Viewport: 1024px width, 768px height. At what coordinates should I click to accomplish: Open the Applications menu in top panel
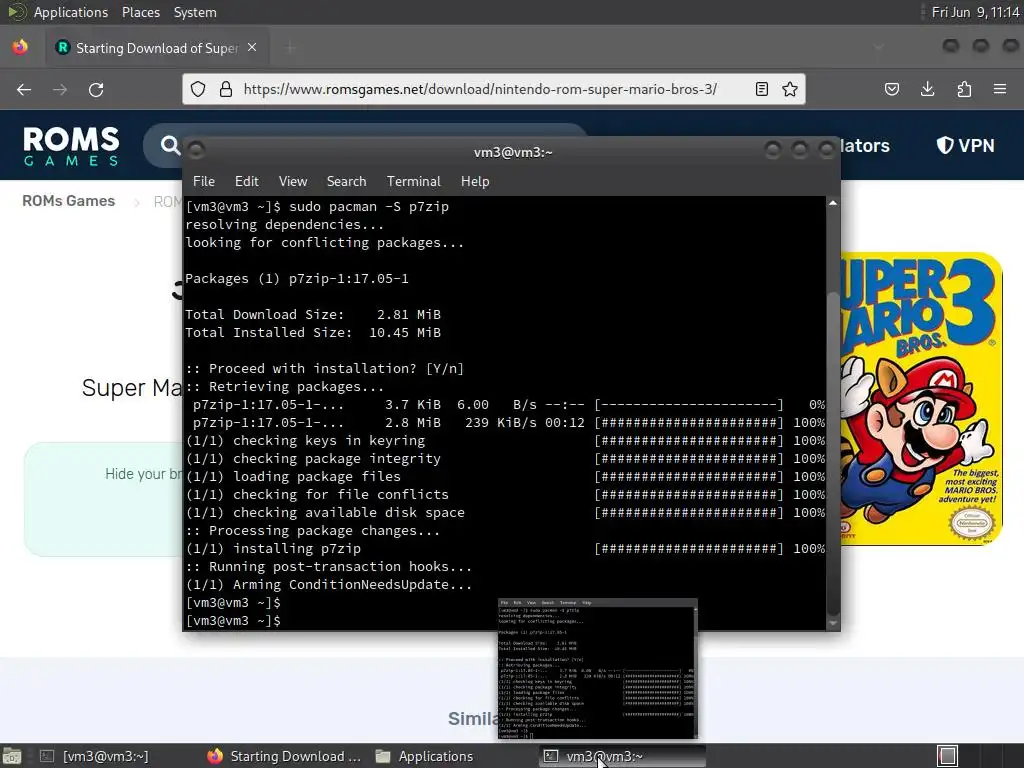[71, 12]
